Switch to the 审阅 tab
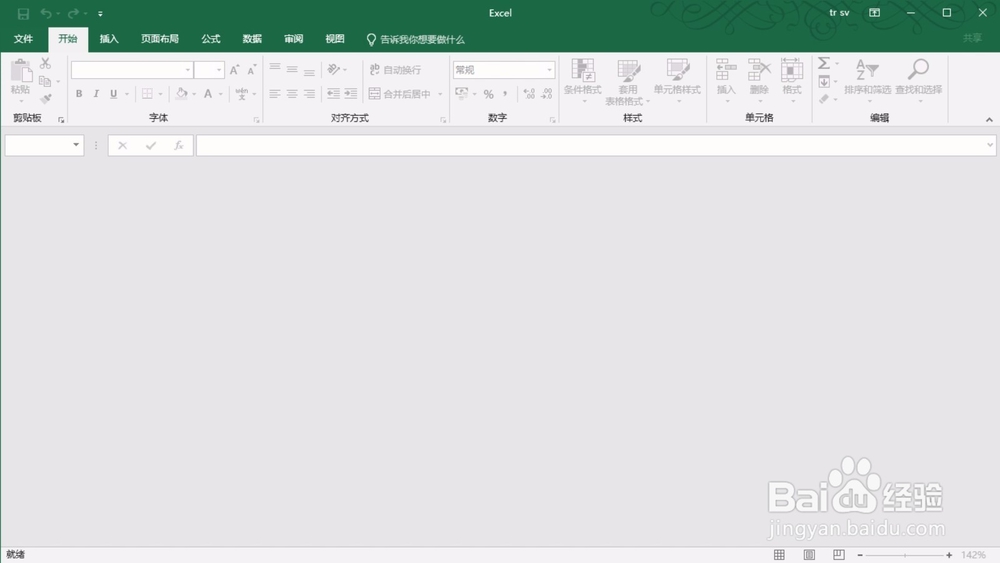The height and width of the screenshot is (563, 1000). 294,40
